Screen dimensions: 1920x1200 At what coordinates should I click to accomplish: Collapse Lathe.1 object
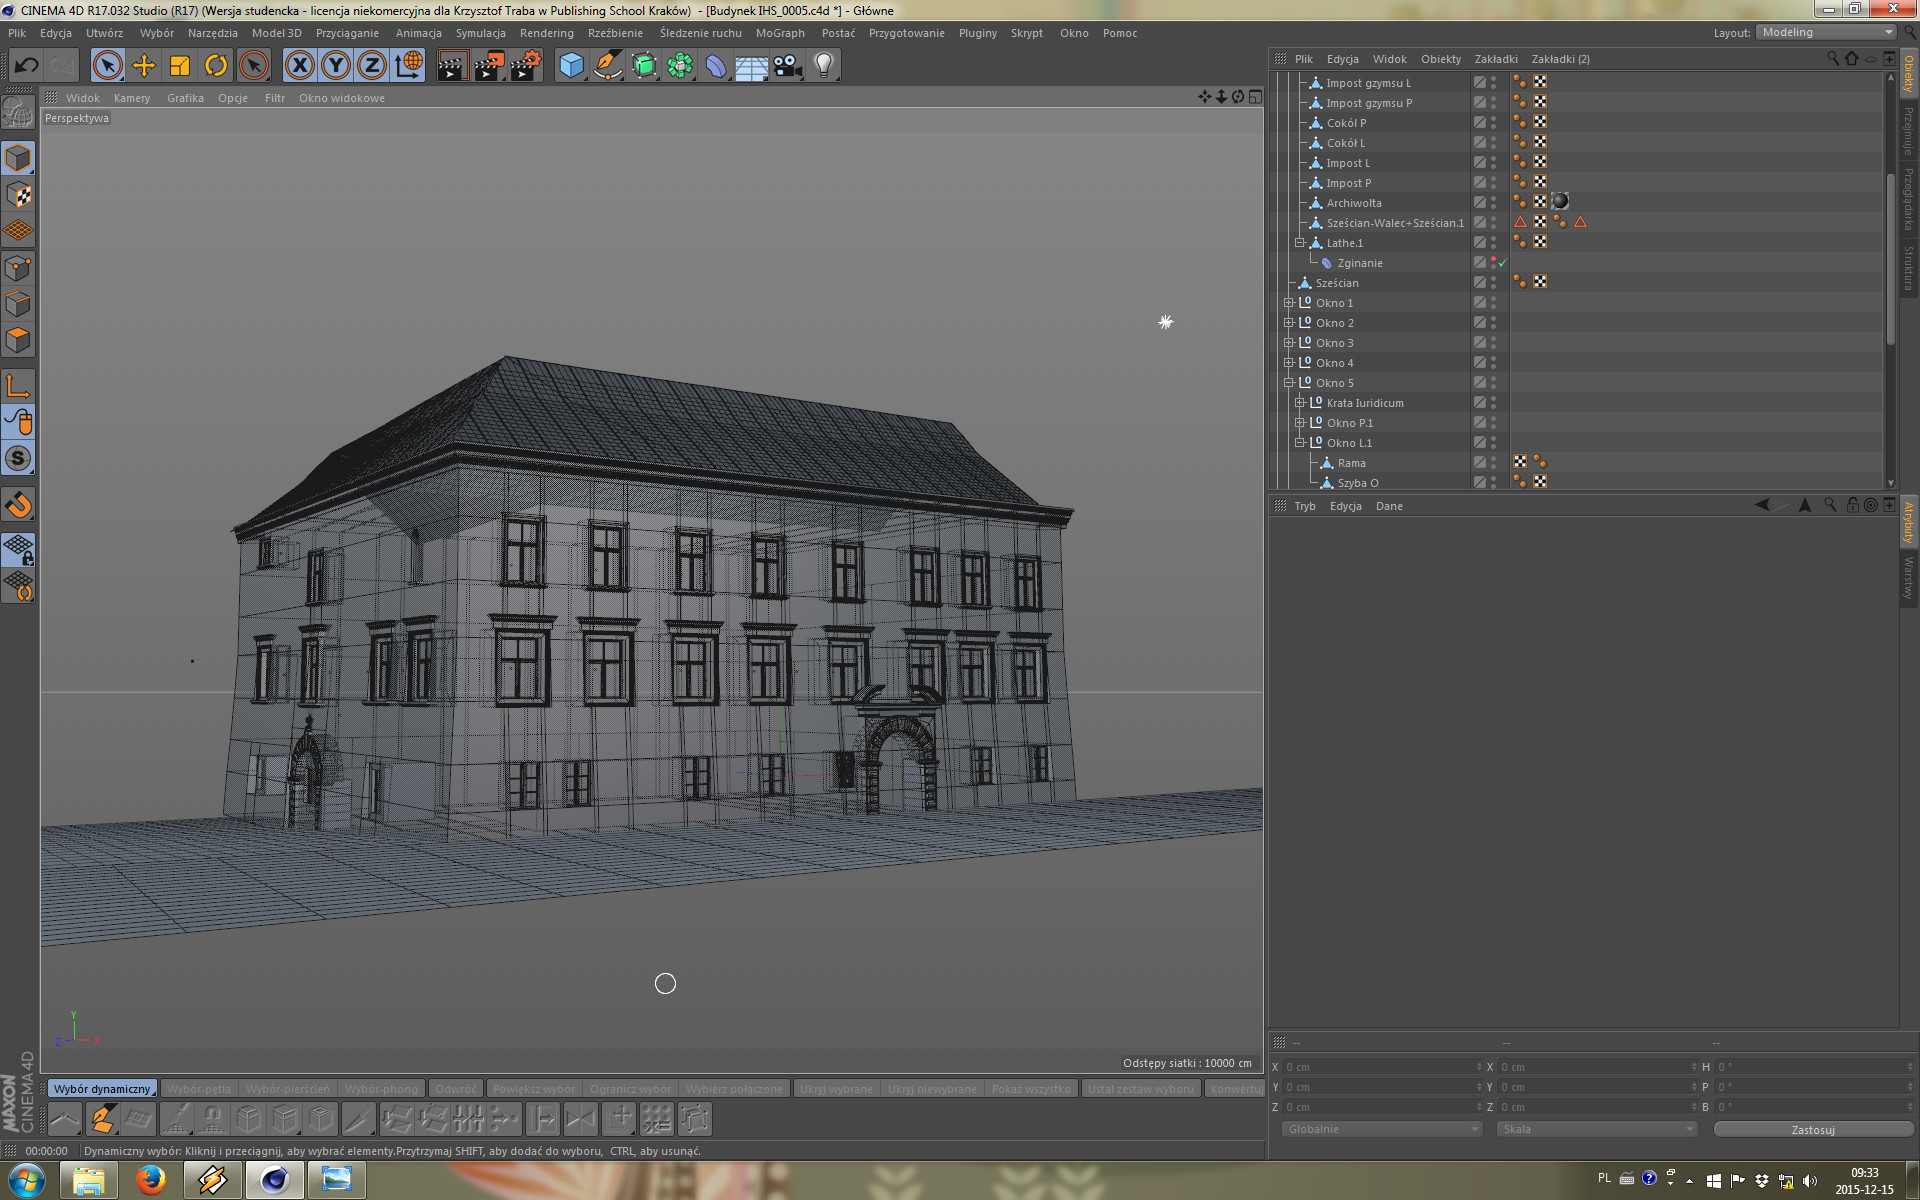(x=1300, y=243)
